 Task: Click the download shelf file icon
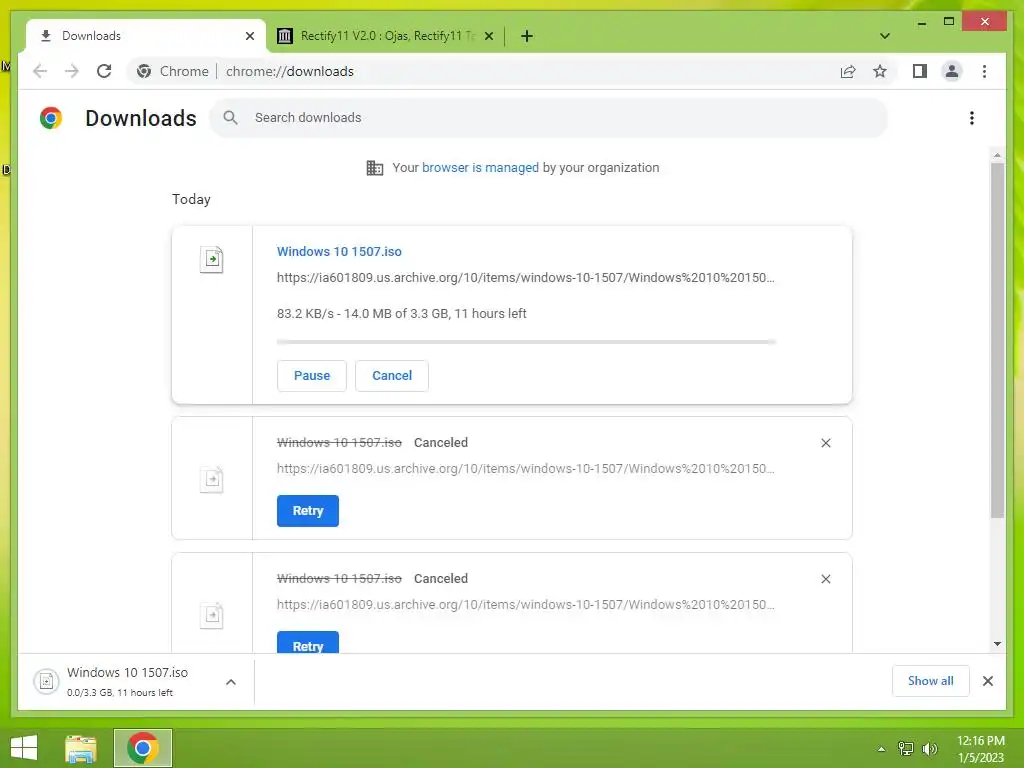pyautogui.click(x=46, y=682)
